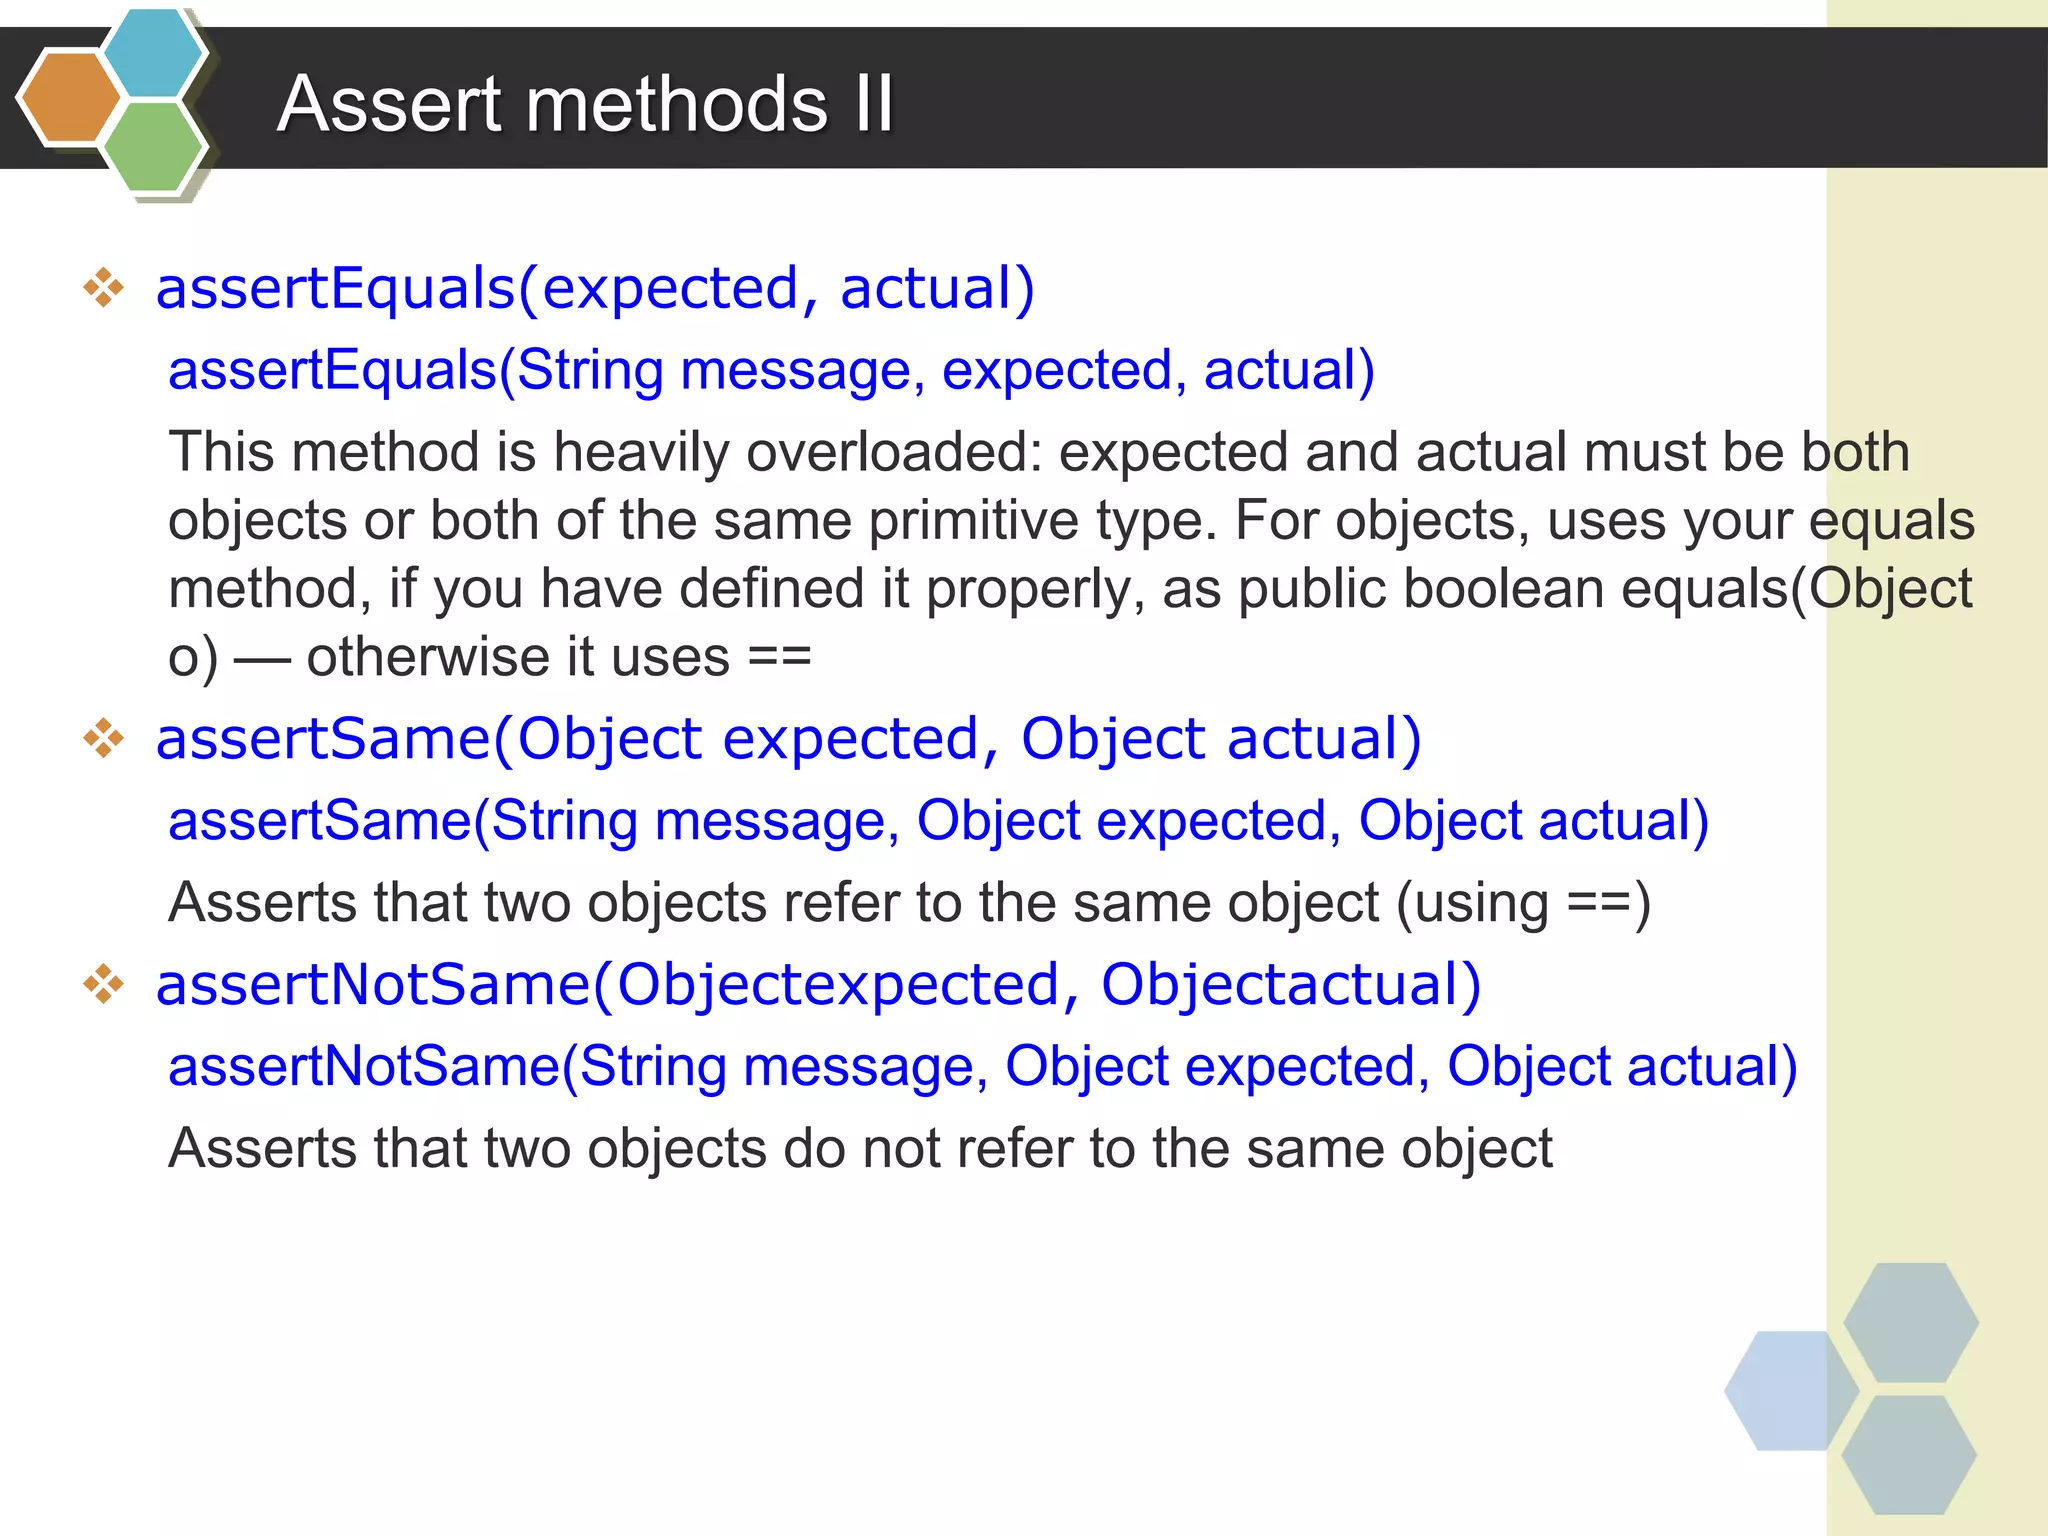Click 'Asserts that two objects refer to the same object' text
Viewport: 2048px width, 1536px height.
909,903
